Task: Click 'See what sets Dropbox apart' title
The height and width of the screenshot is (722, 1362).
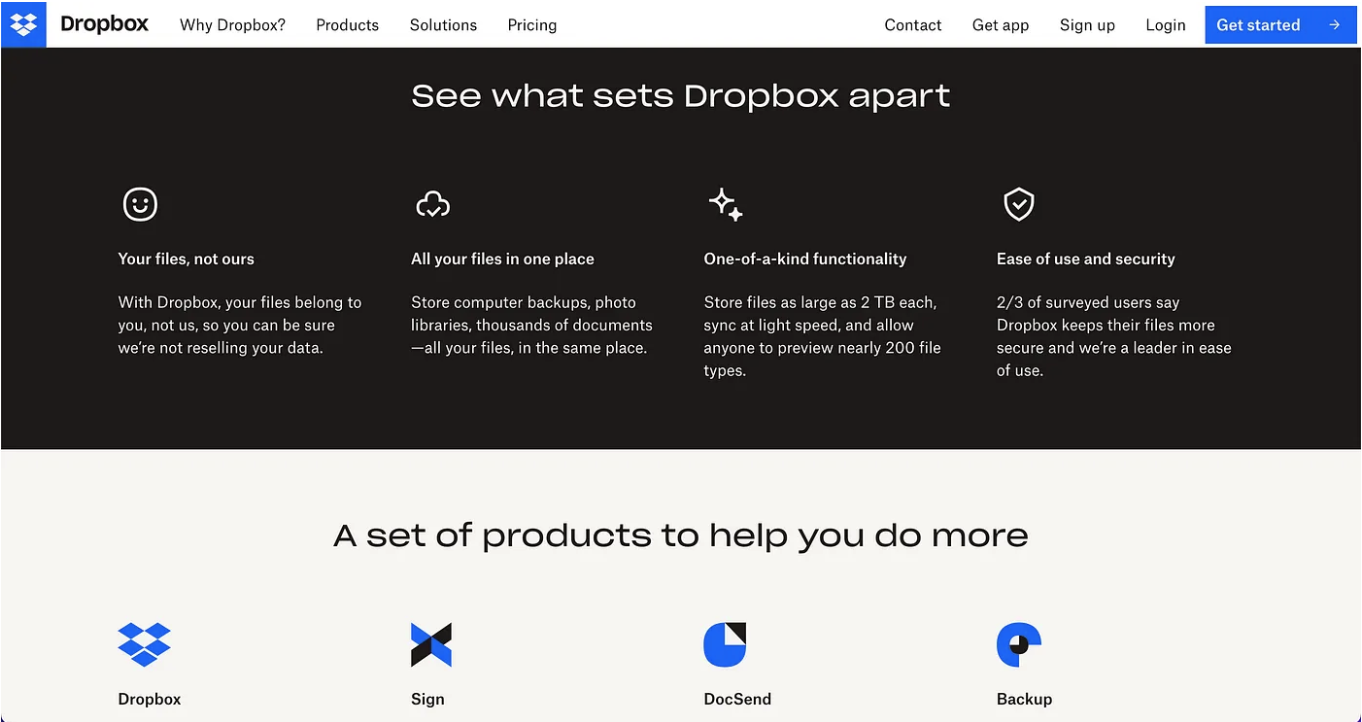Action: click(681, 96)
